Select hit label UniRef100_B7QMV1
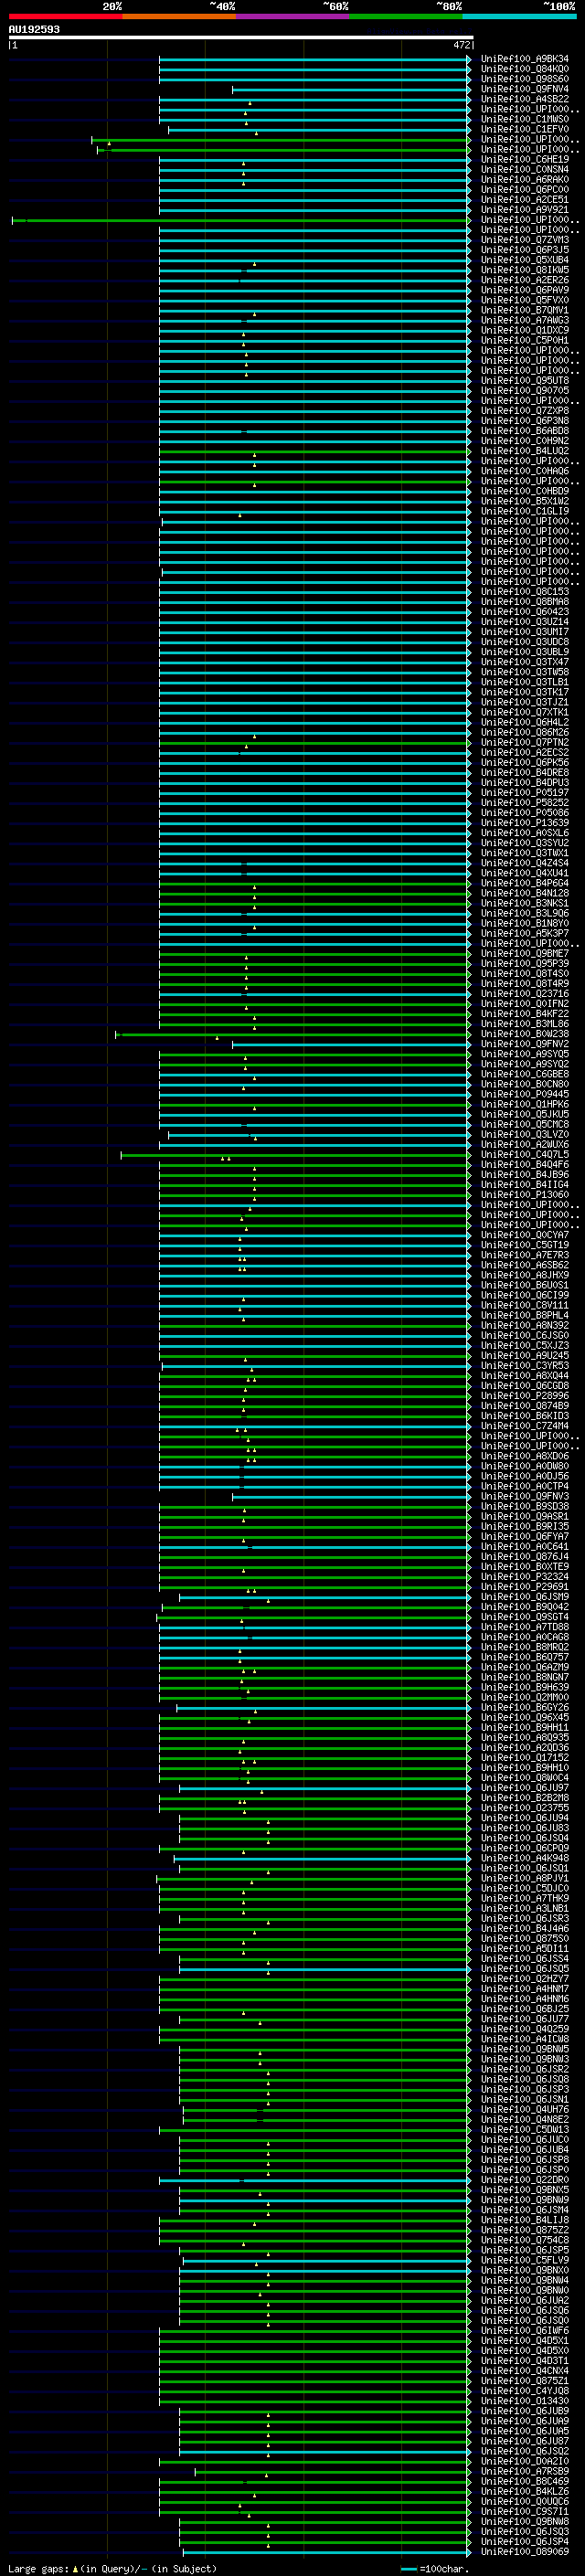The width and height of the screenshot is (585, 2576). coord(525,310)
